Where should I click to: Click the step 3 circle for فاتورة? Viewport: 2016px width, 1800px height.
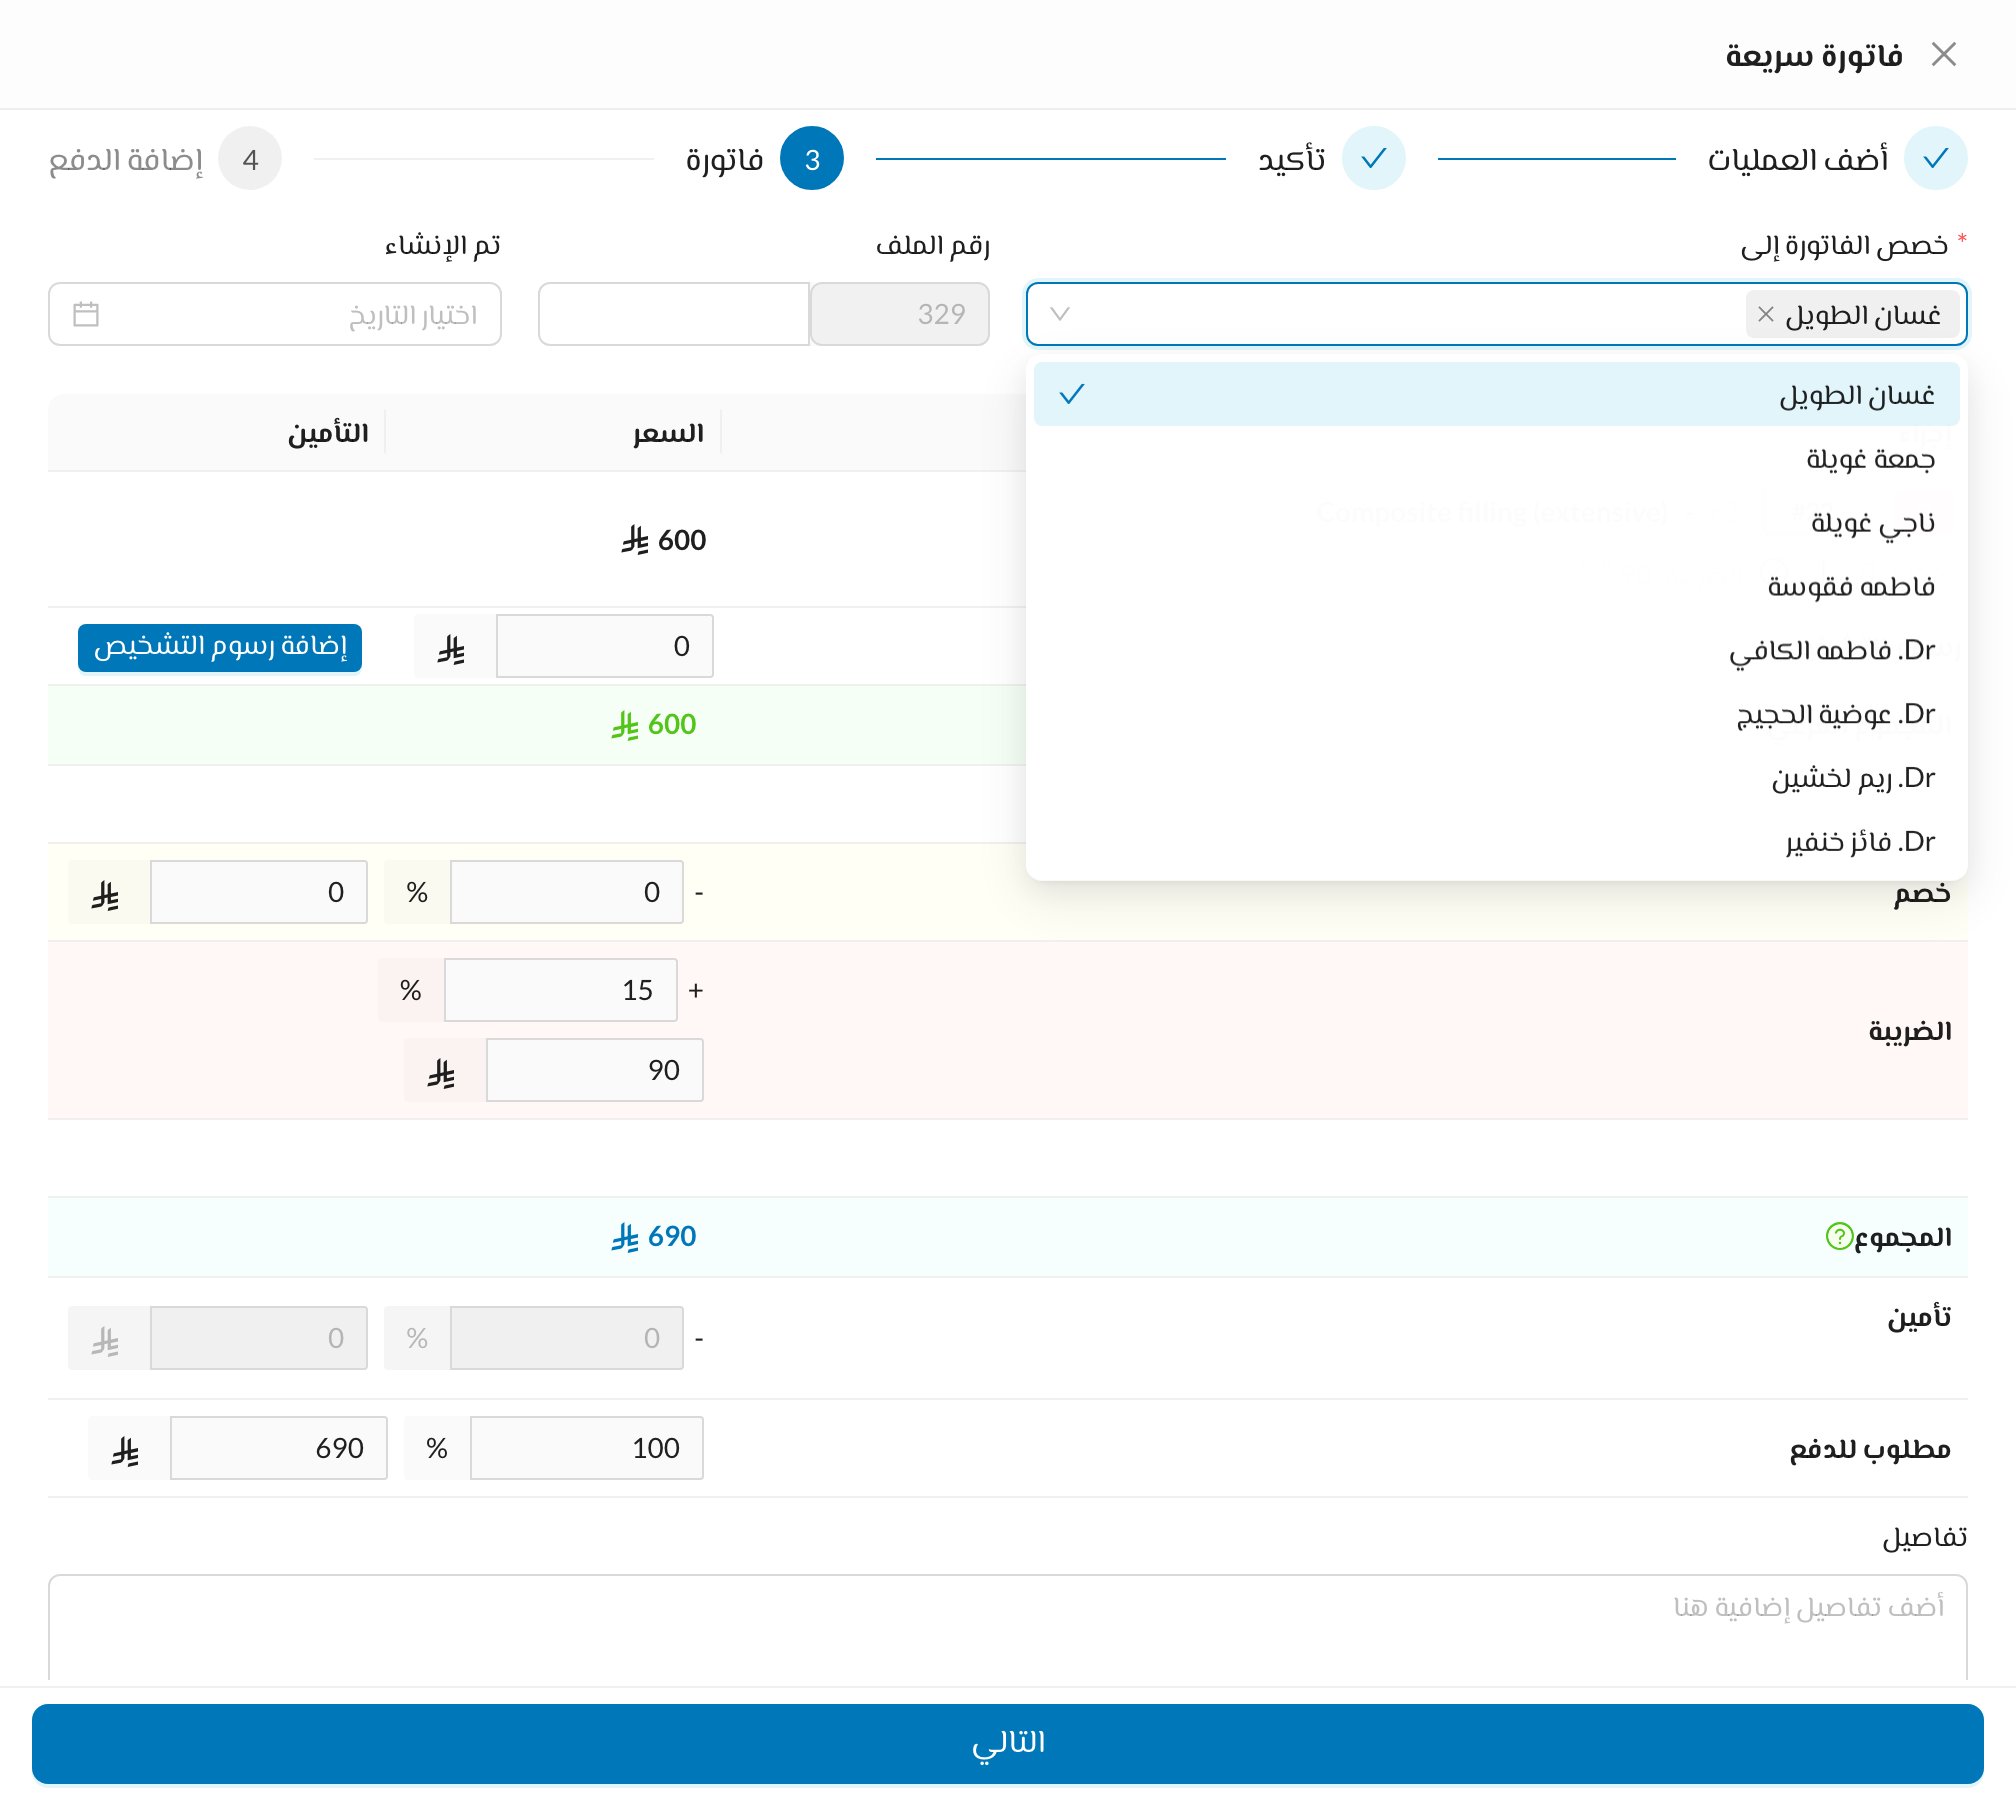(811, 158)
